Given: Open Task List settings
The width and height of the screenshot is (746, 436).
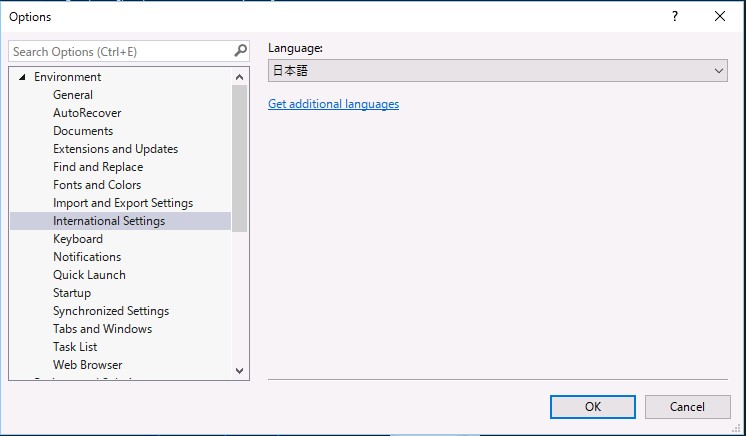Looking at the screenshot, I should [x=75, y=347].
